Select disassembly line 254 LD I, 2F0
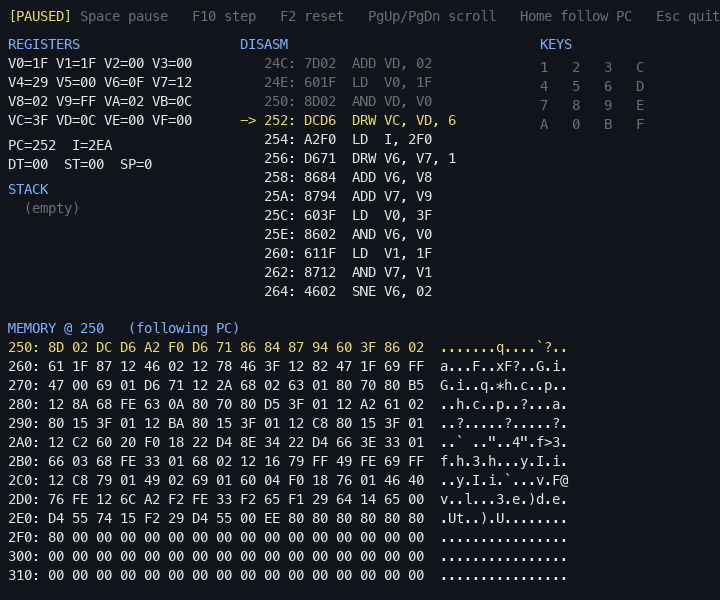 (x=348, y=139)
